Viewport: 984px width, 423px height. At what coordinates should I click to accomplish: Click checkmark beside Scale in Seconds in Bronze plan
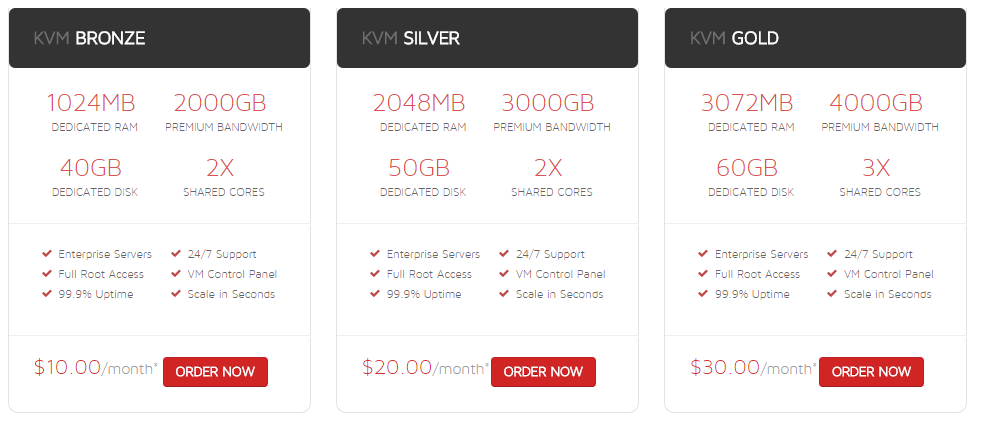[x=176, y=294]
